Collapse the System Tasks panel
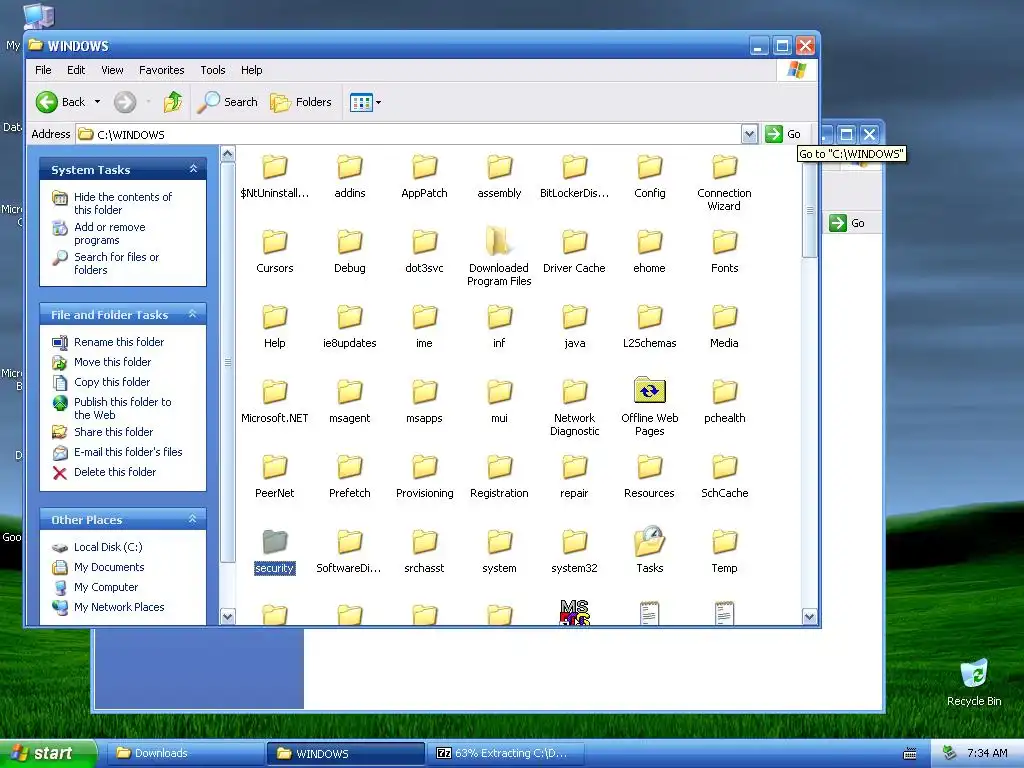The image size is (1024, 768). (x=193, y=169)
